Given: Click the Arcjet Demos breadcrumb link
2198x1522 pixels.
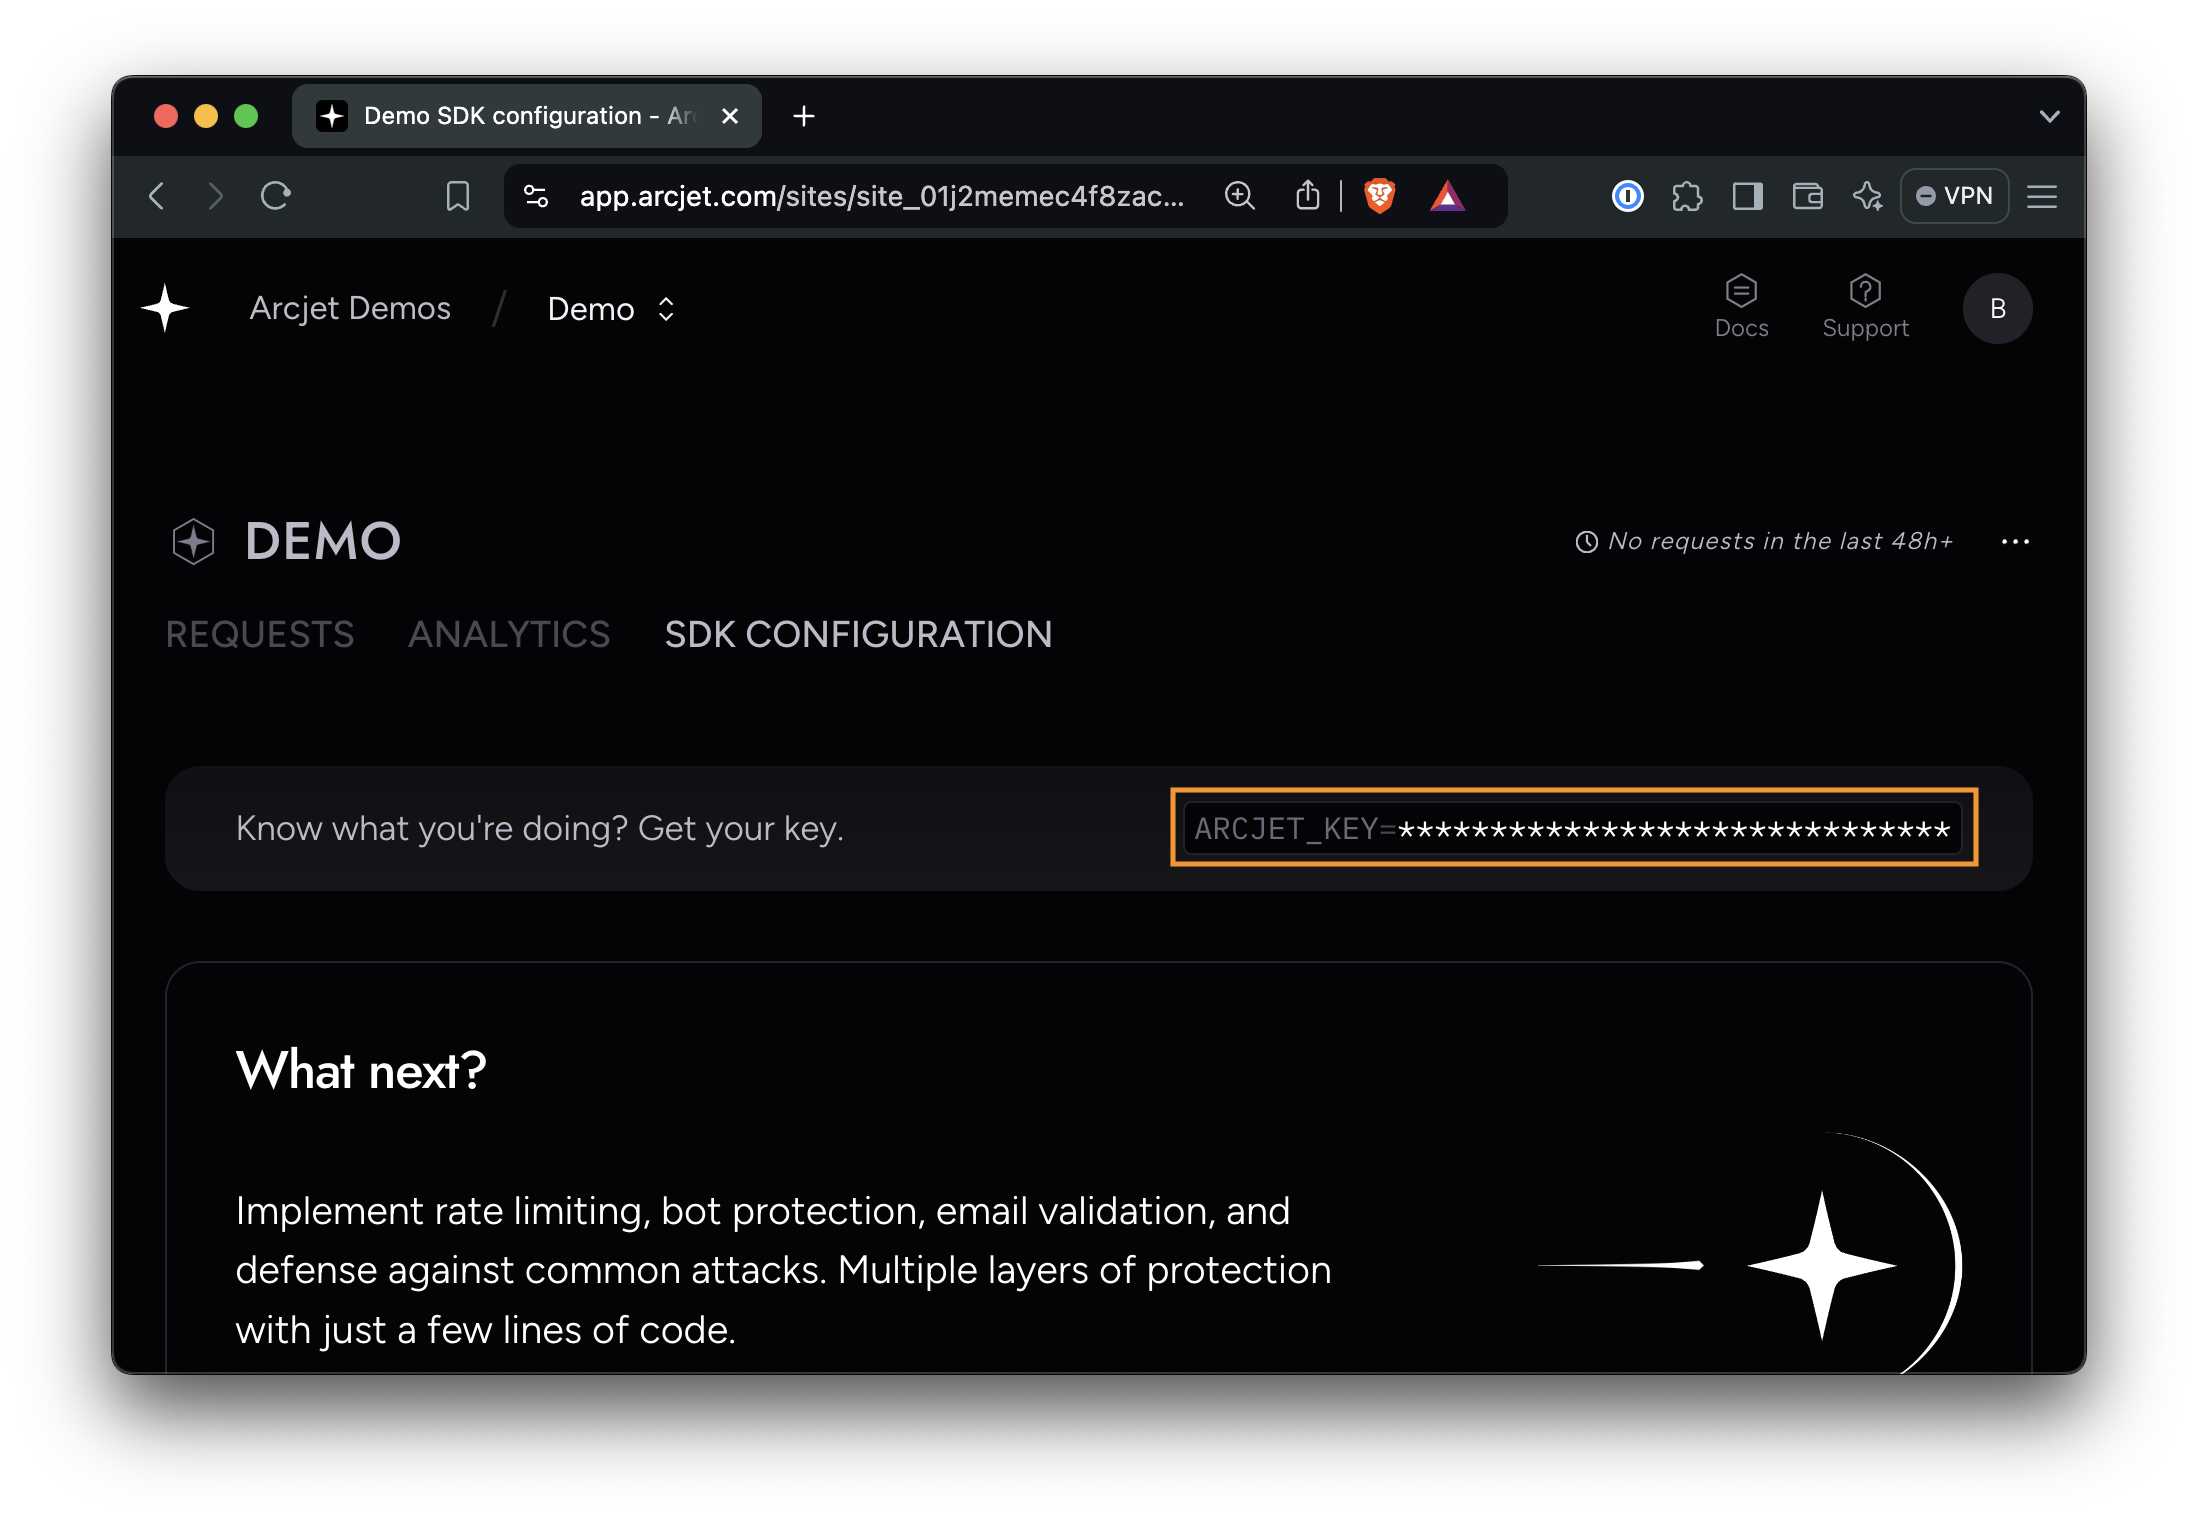Looking at the screenshot, I should tap(349, 308).
